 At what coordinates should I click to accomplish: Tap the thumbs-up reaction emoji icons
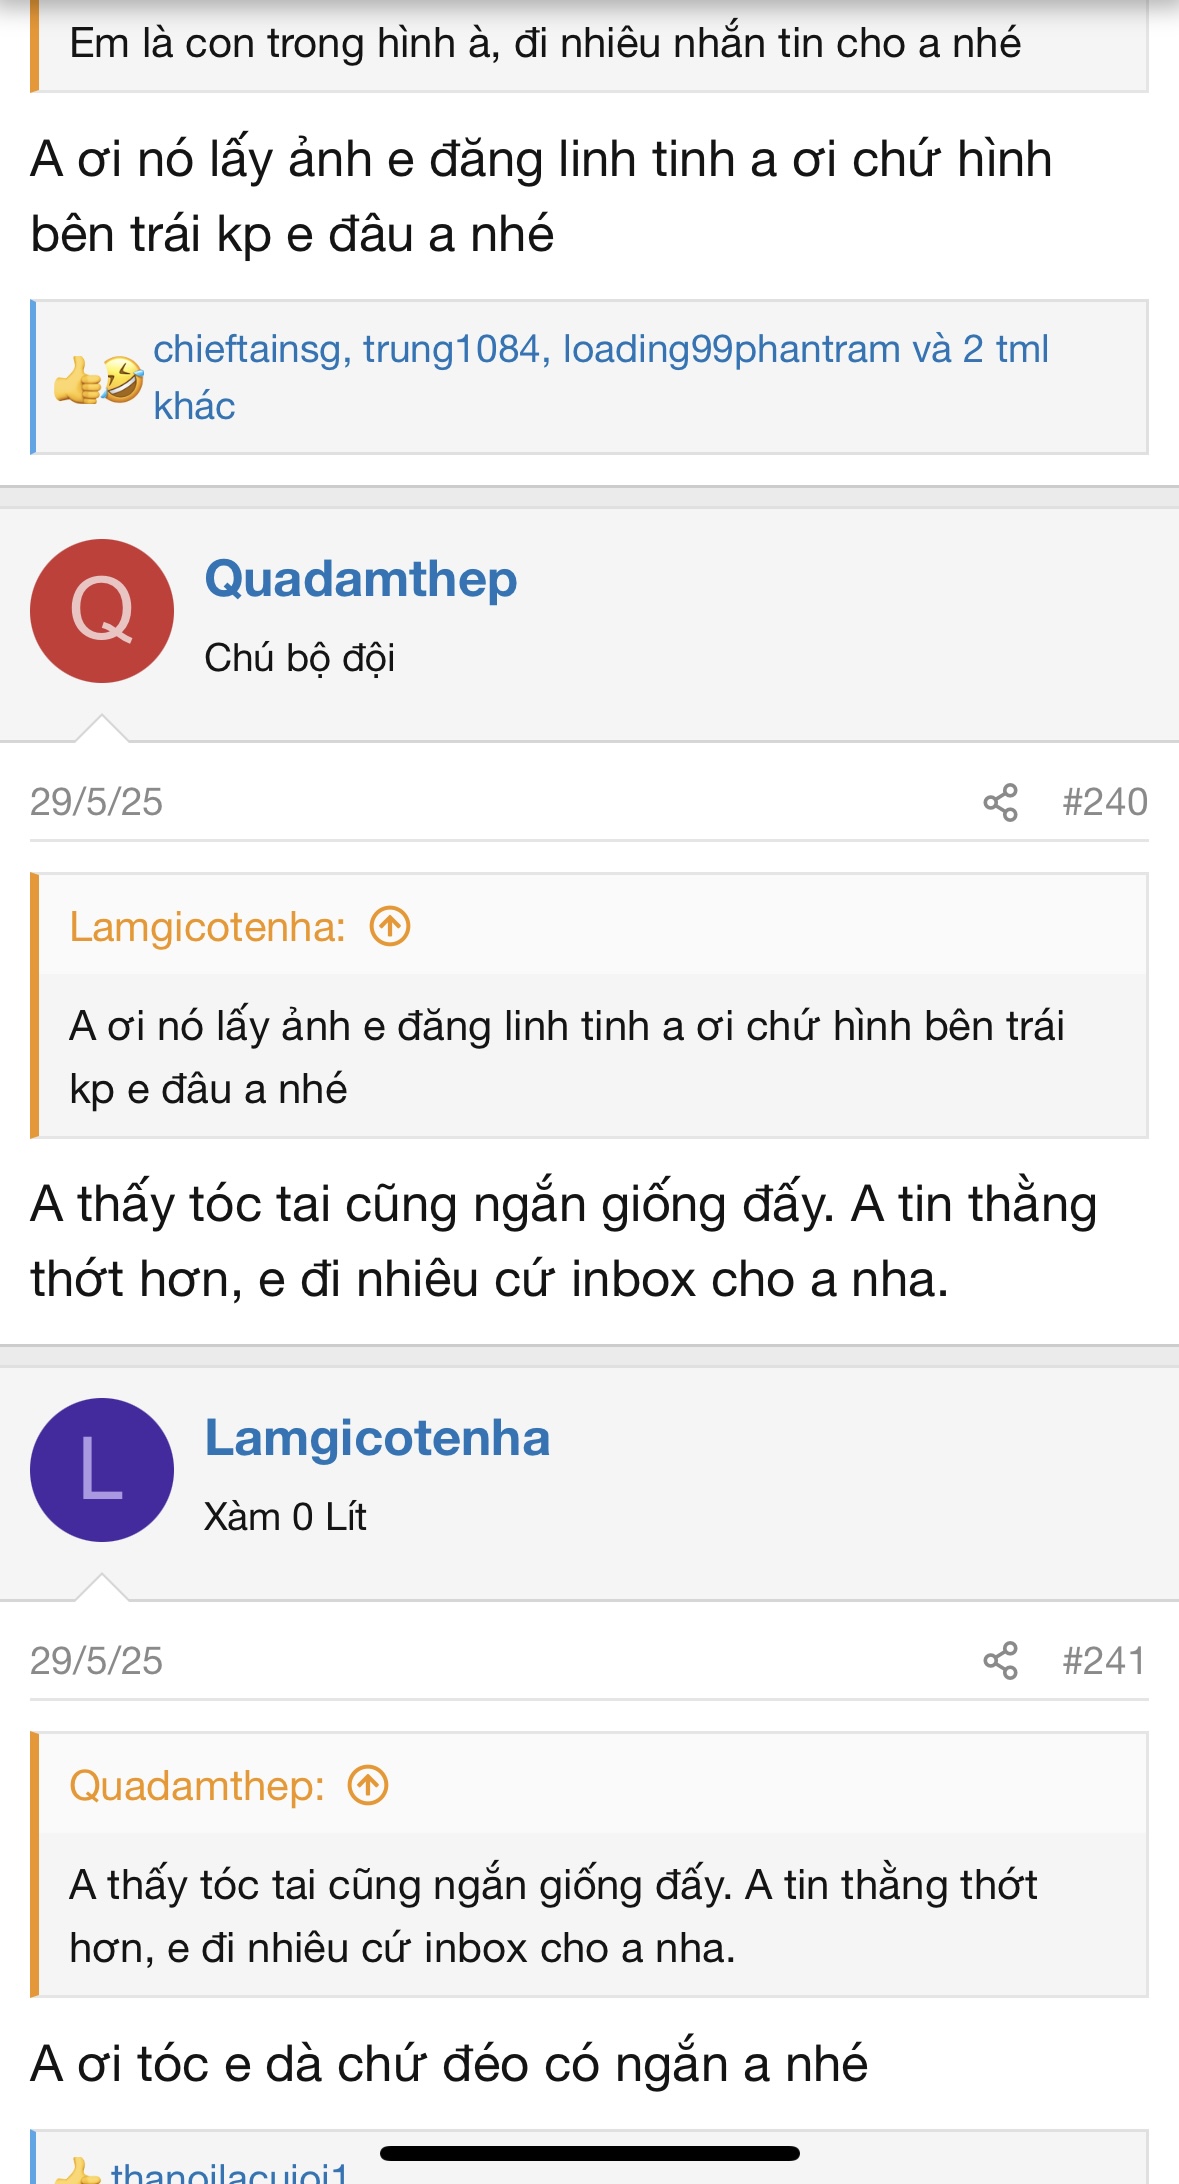(98, 380)
